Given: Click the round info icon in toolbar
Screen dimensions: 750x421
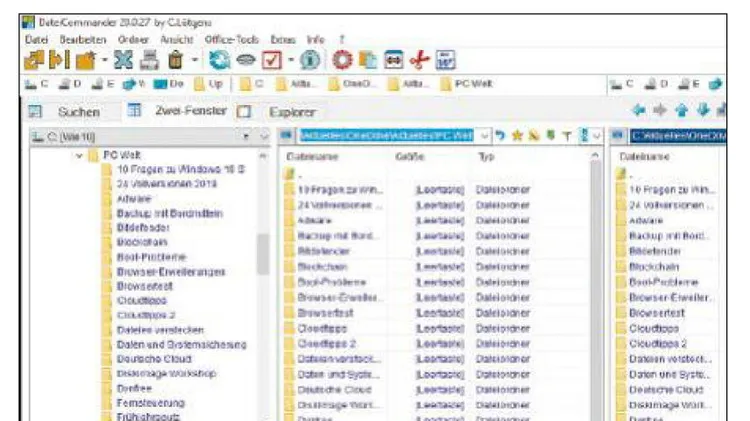Looking at the screenshot, I should pyautogui.click(x=310, y=60).
